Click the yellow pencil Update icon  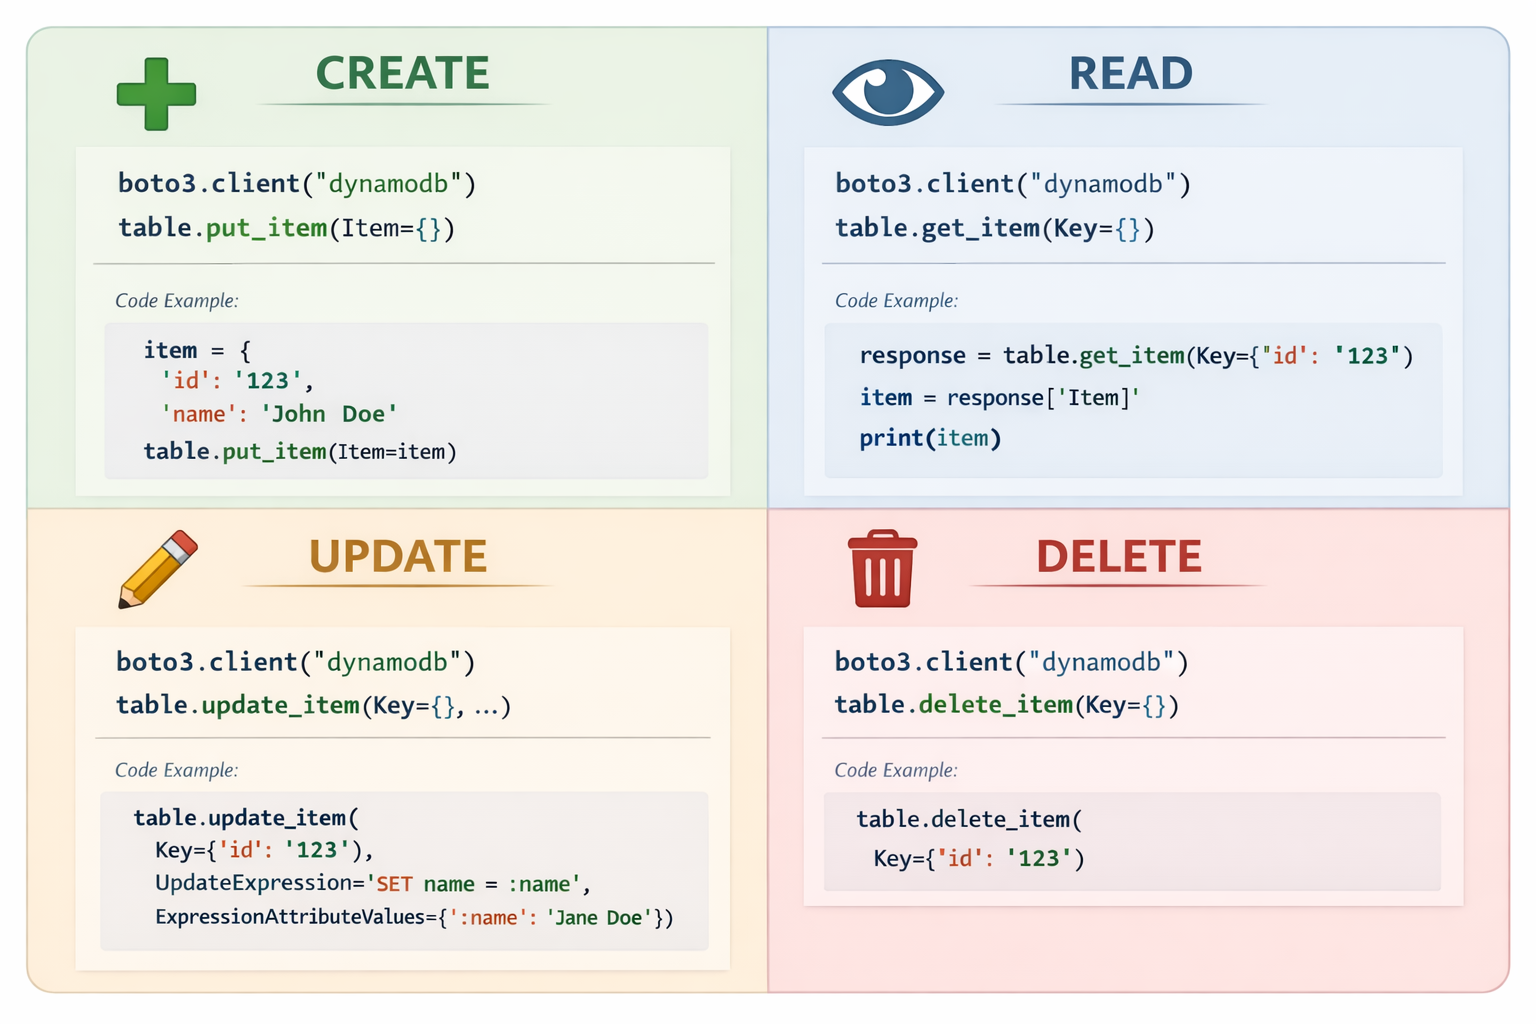click(x=157, y=569)
